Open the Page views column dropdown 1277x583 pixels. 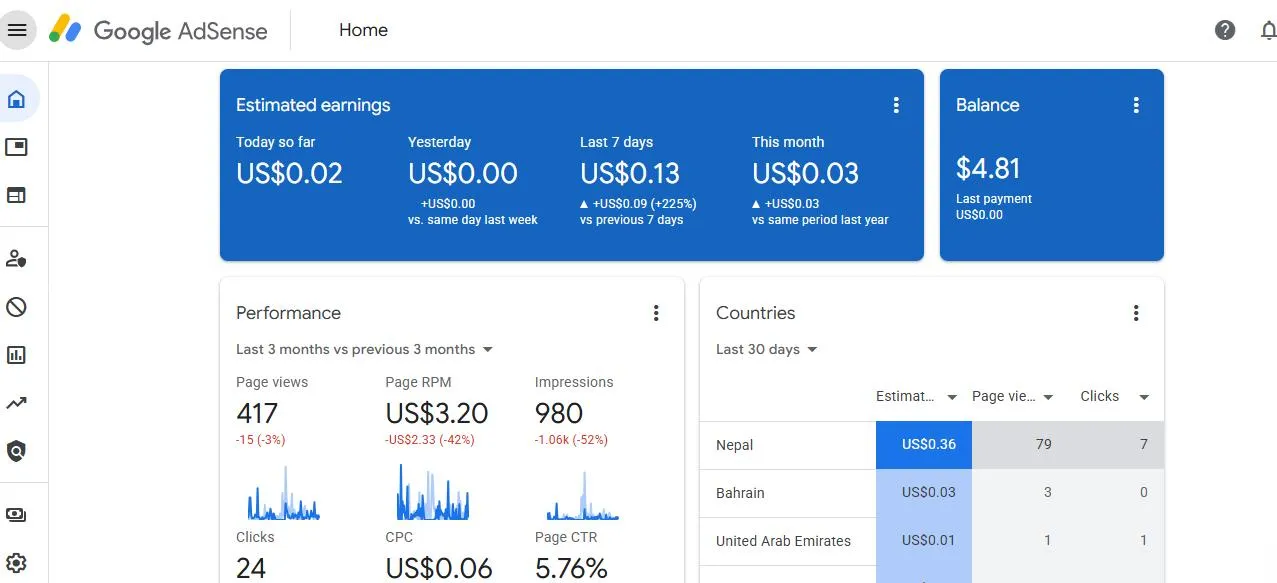(x=1048, y=397)
